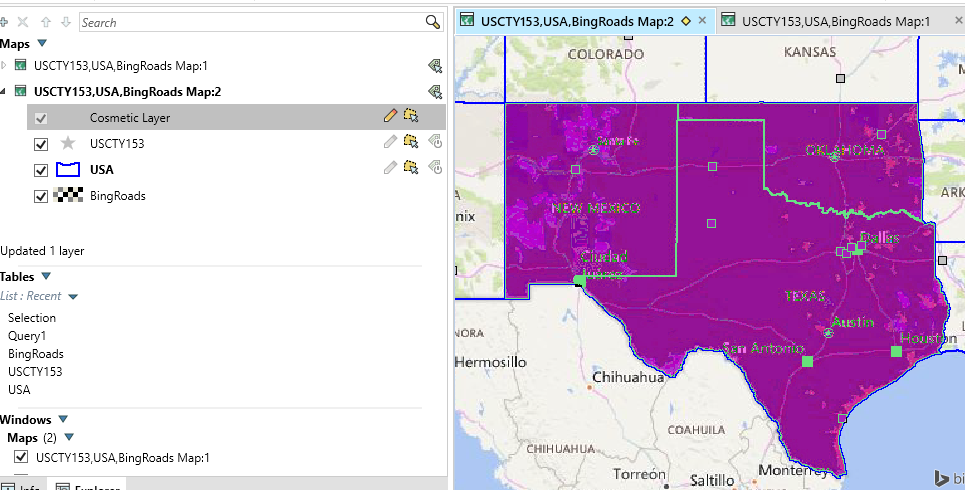The width and height of the screenshot is (965, 490).
Task: Click the magnifier icon in the Search box
Action: [433, 22]
